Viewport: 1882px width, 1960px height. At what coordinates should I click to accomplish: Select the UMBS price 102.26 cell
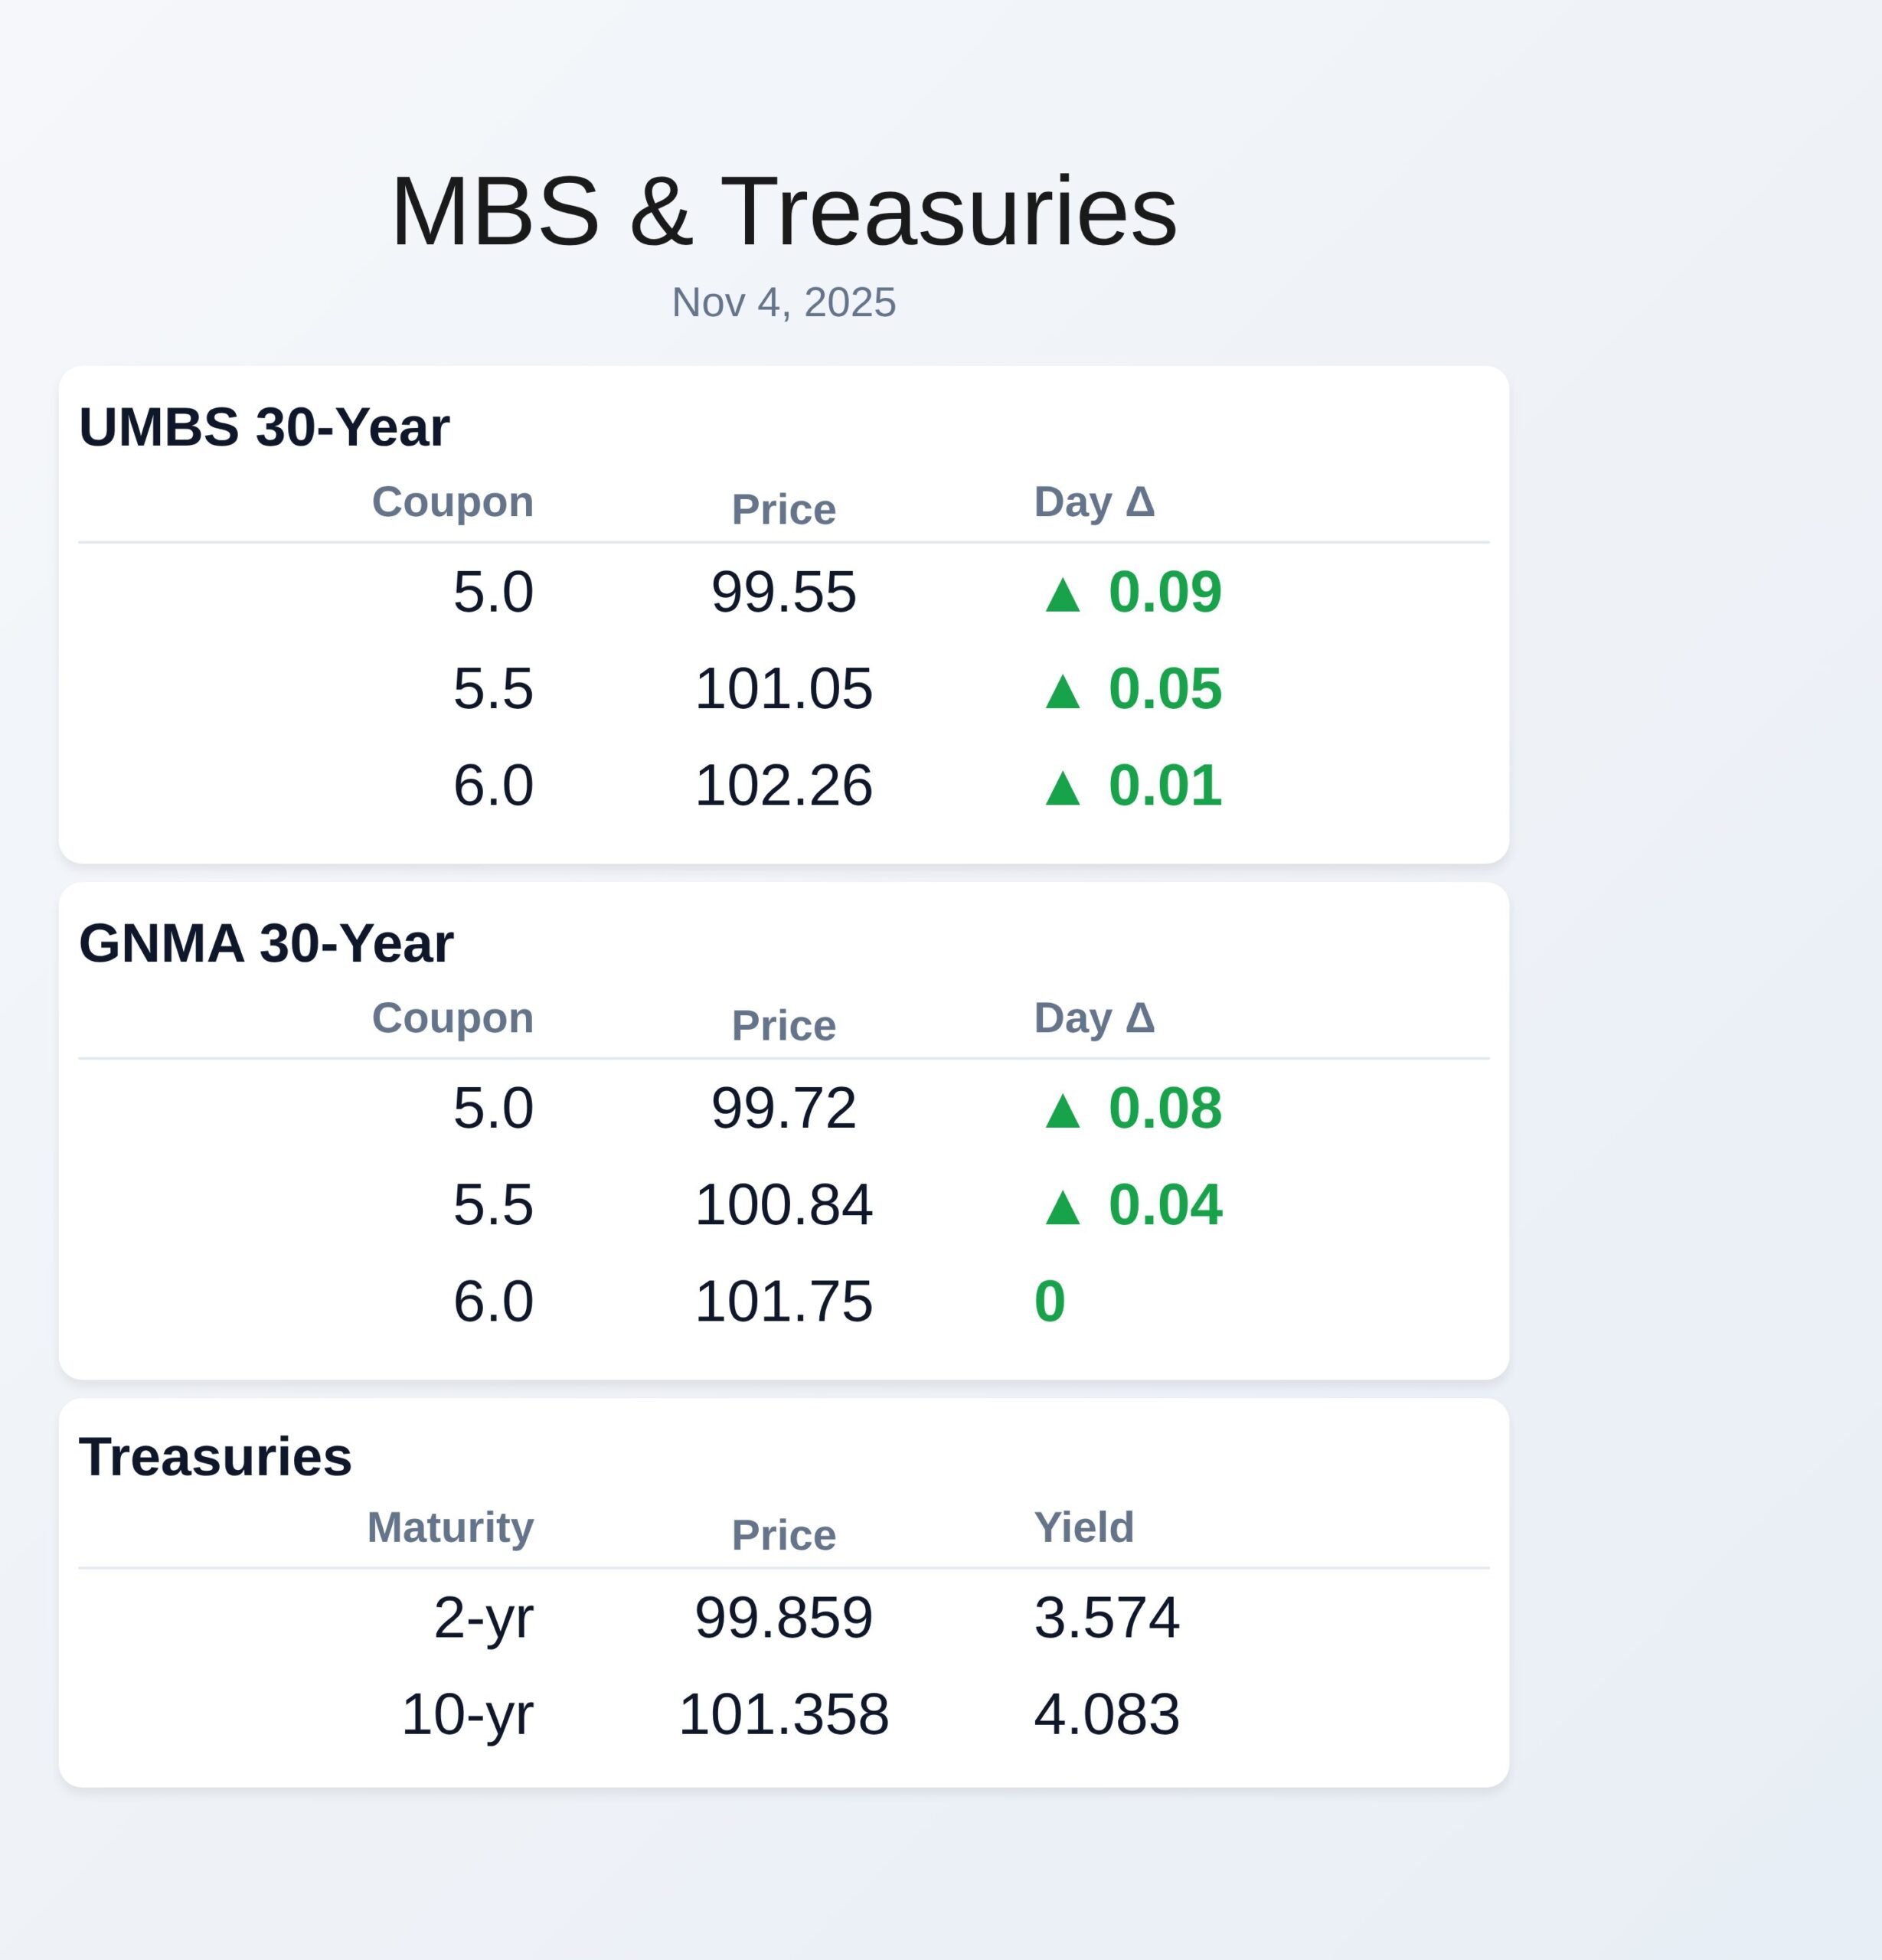click(x=784, y=785)
